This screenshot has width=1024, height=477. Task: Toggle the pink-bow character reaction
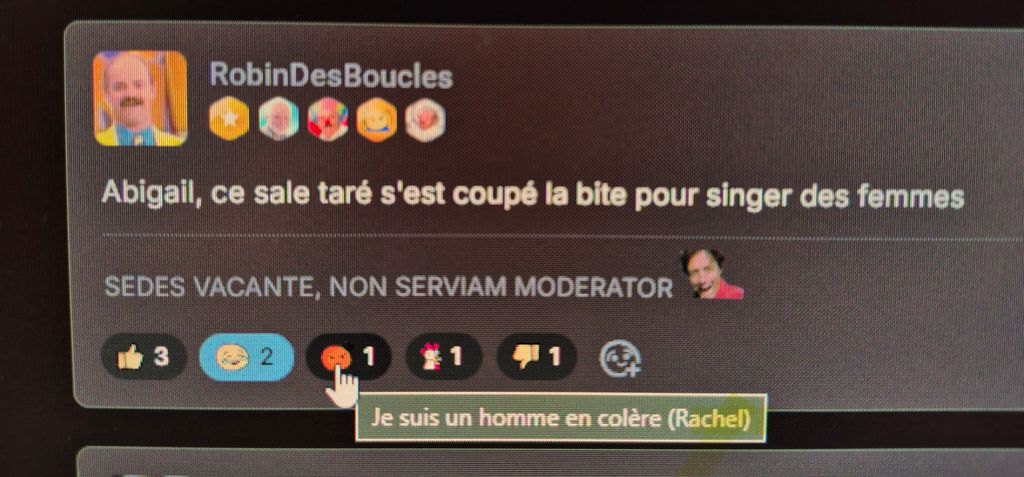pos(443,357)
